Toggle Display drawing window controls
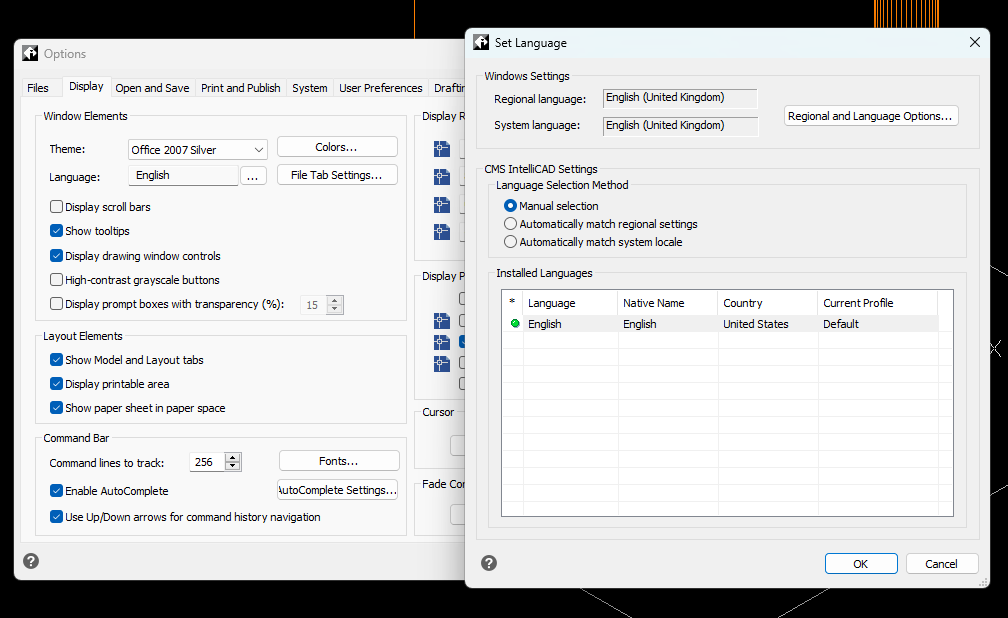The width and height of the screenshot is (1008, 618). click(57, 255)
